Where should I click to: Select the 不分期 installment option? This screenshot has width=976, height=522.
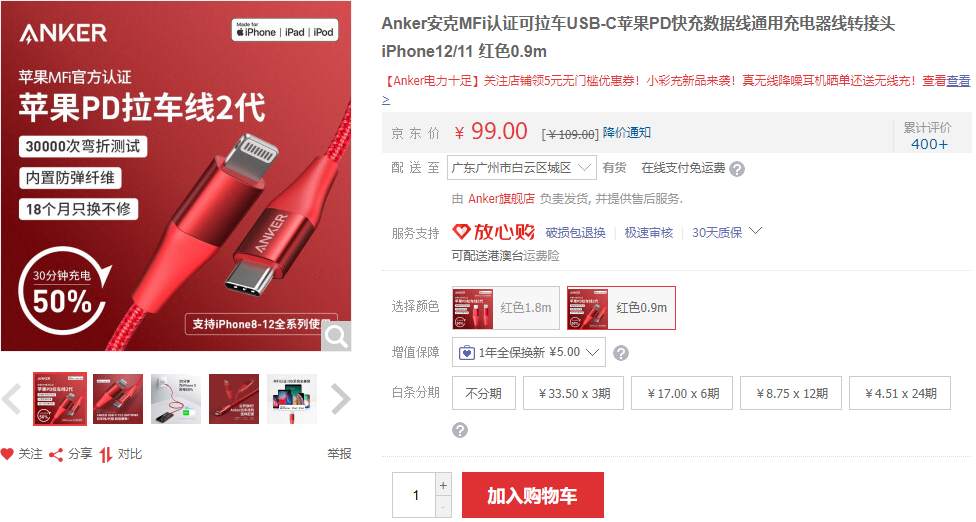(x=484, y=393)
